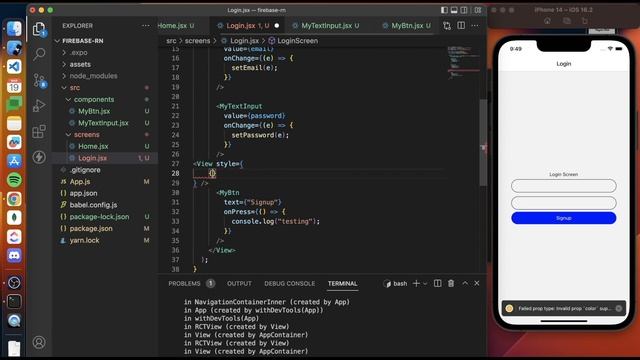Open the Thunder Client lightning icon
Screen dimensions: 640x360
coord(39,157)
